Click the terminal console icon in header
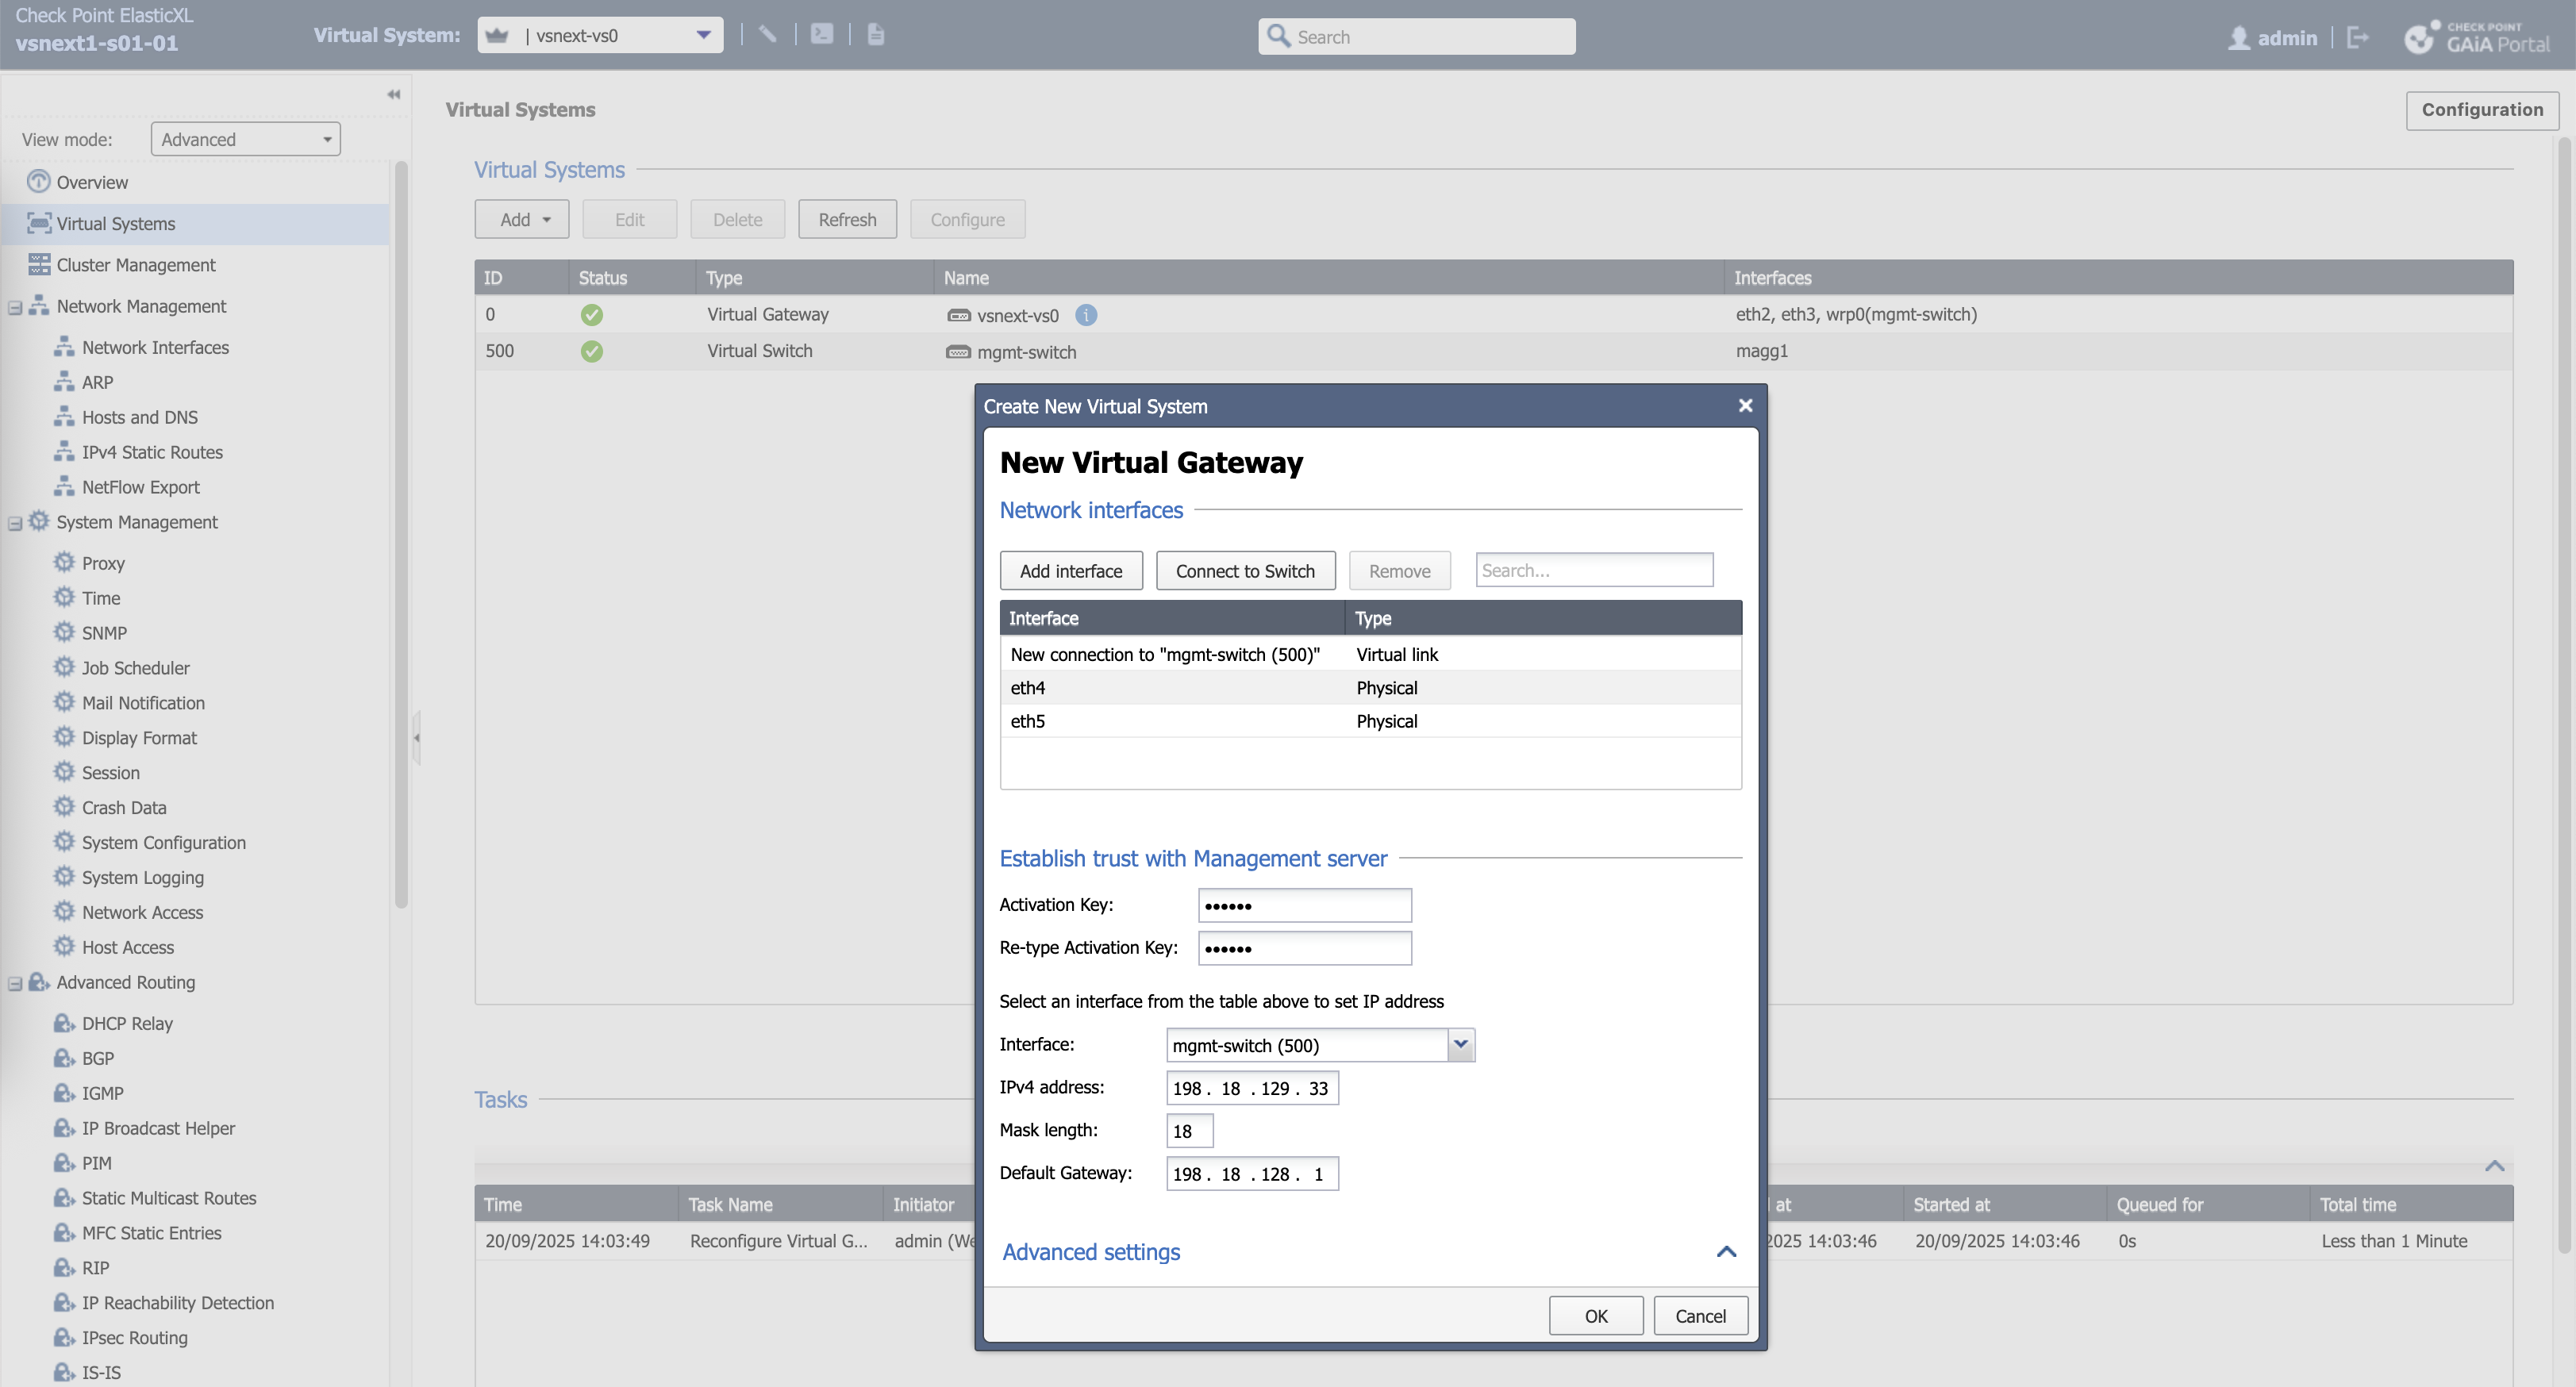2576x1387 pixels. click(x=821, y=35)
